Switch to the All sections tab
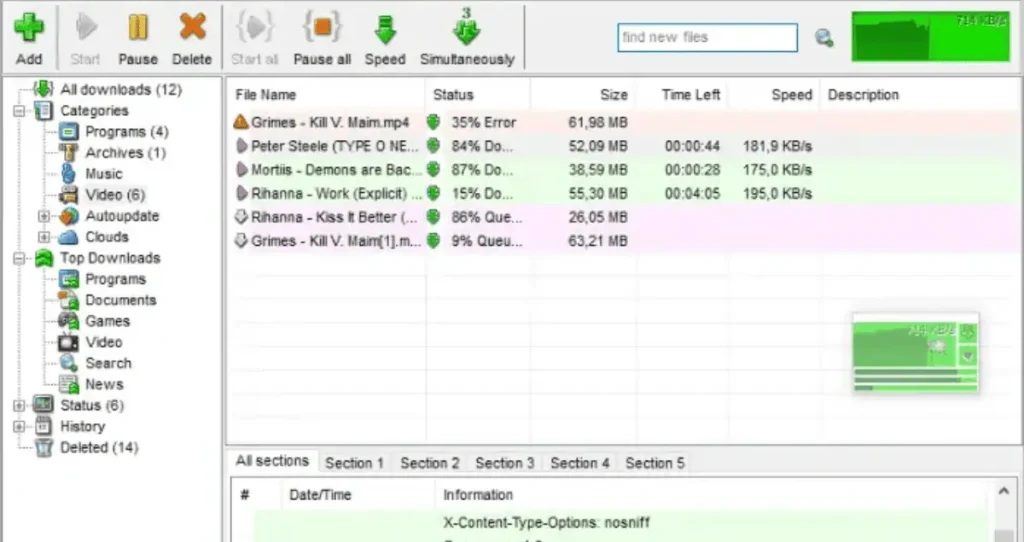The width and height of the screenshot is (1024, 542). click(272, 461)
